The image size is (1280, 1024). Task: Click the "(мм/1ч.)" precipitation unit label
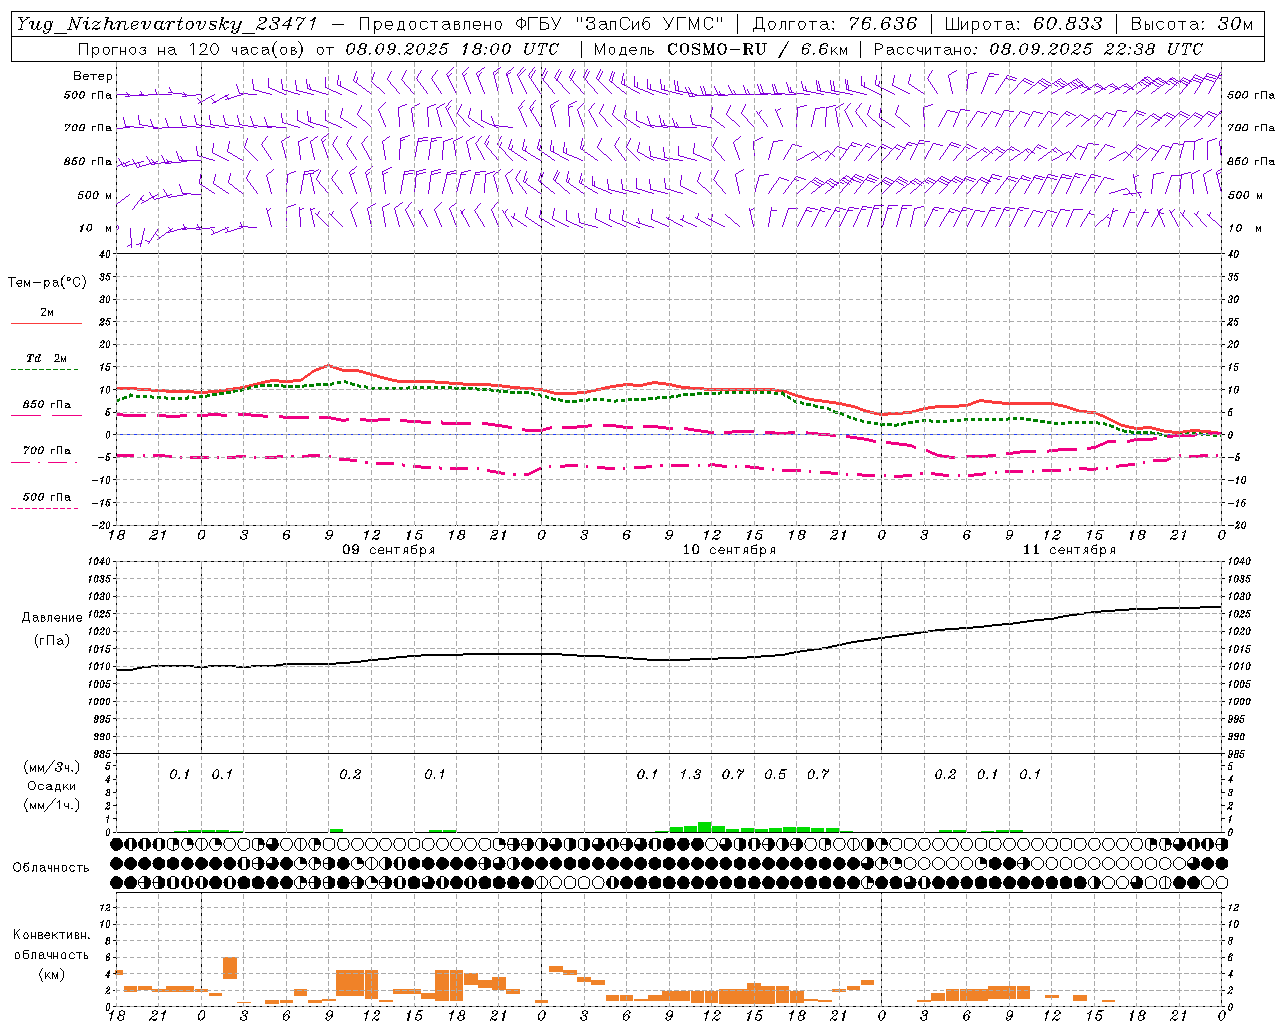coord(51,805)
